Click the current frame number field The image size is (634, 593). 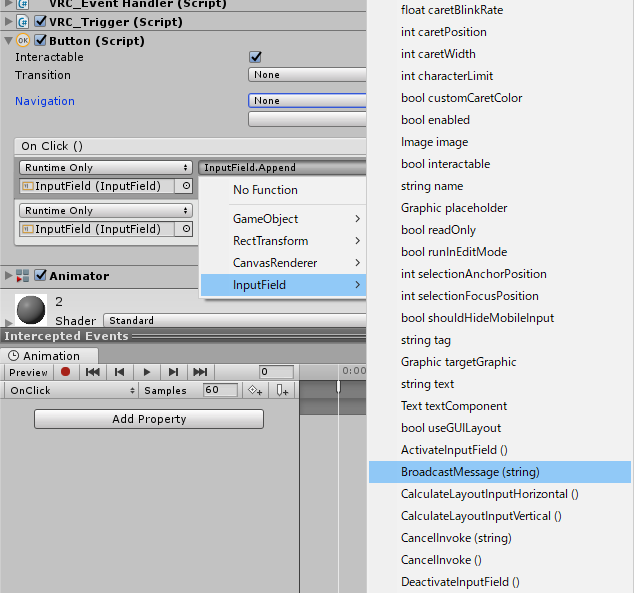[277, 371]
